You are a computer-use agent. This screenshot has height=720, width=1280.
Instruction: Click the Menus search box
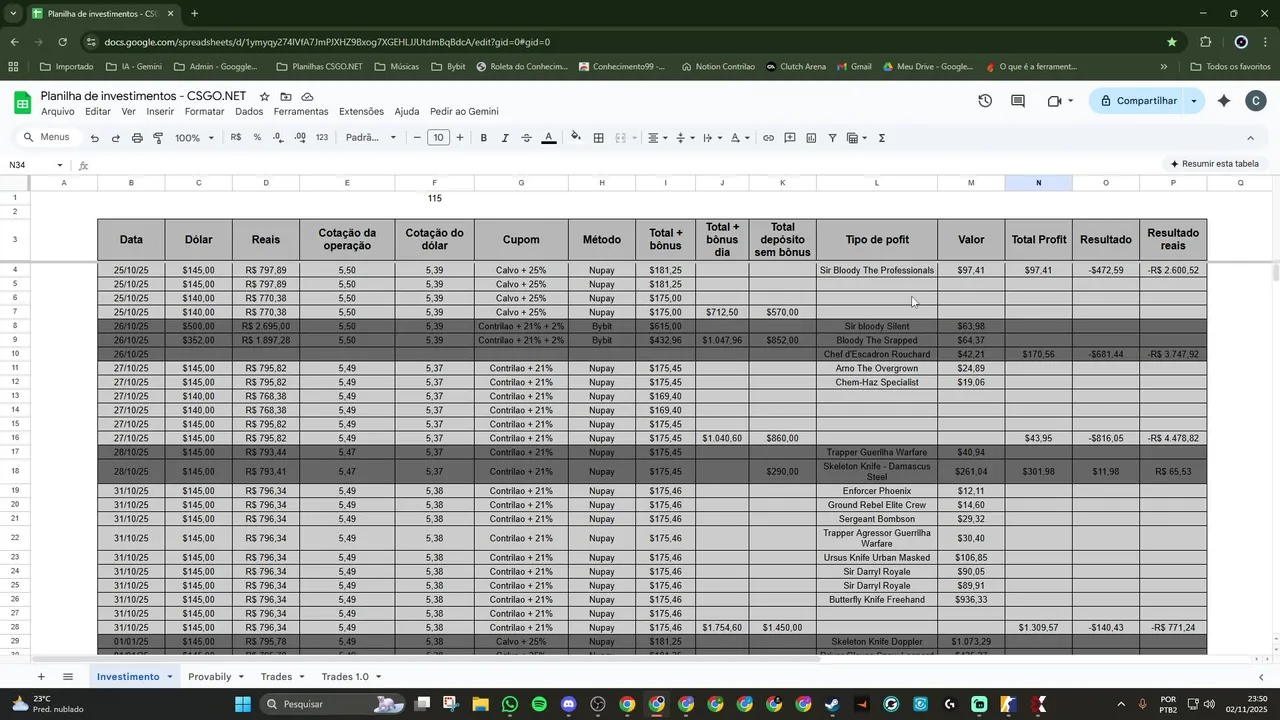[47, 137]
